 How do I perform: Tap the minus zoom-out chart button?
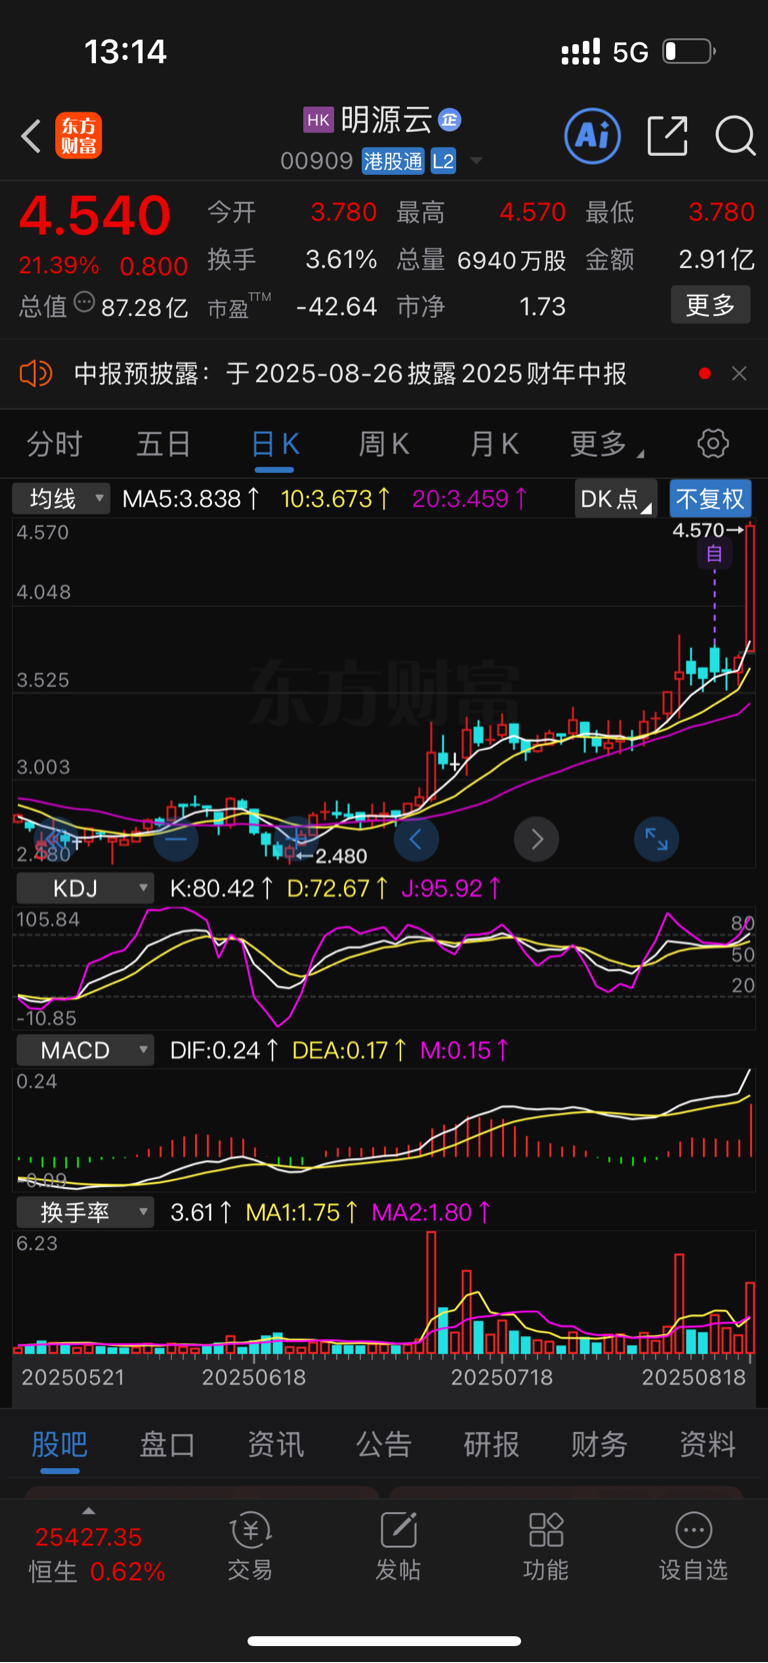(176, 839)
